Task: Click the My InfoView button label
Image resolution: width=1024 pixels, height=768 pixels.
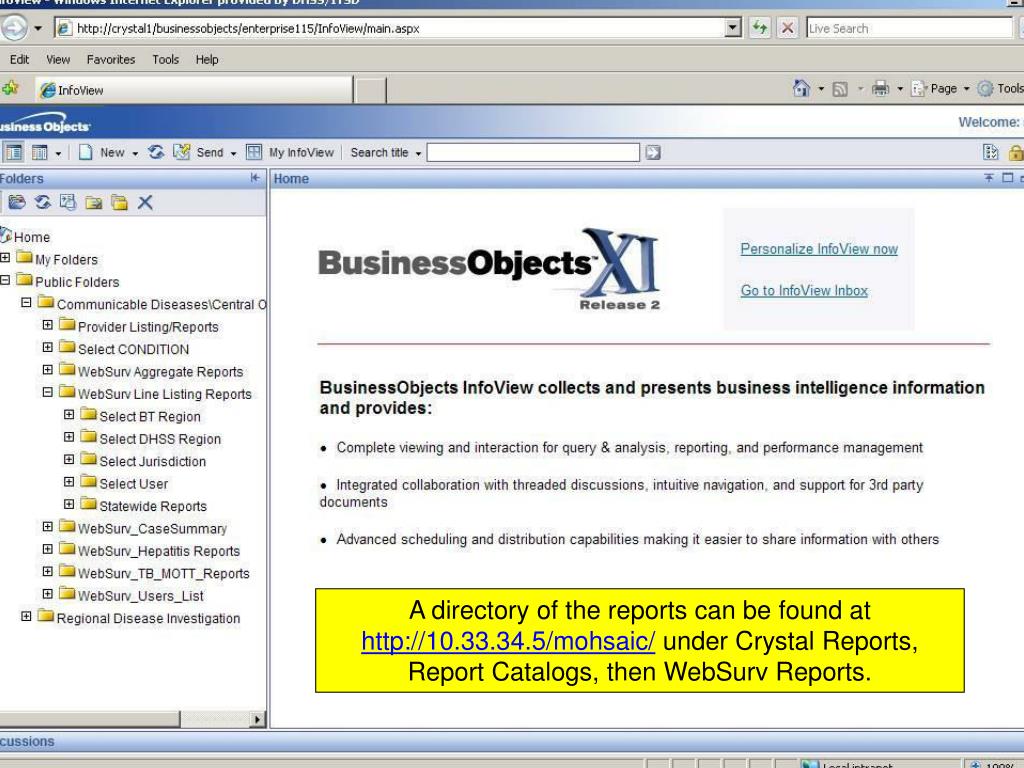Action: (x=301, y=152)
